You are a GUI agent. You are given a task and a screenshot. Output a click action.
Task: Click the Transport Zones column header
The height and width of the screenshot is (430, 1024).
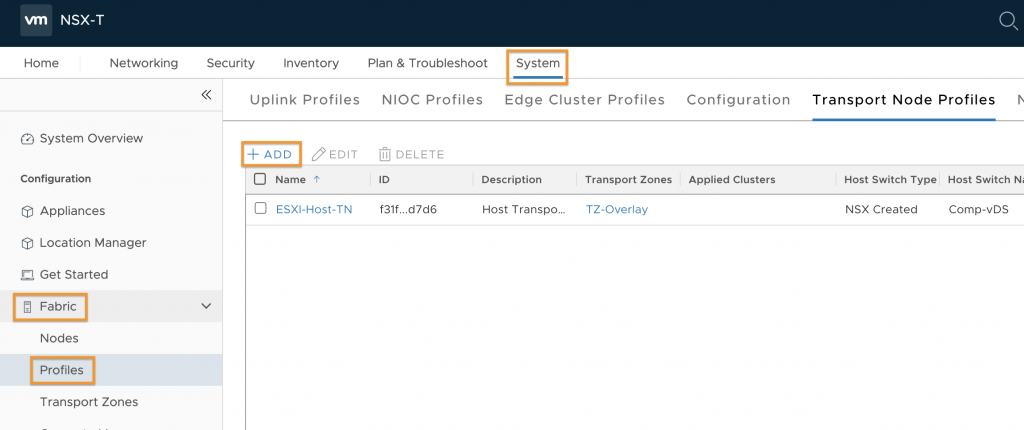click(x=628, y=180)
